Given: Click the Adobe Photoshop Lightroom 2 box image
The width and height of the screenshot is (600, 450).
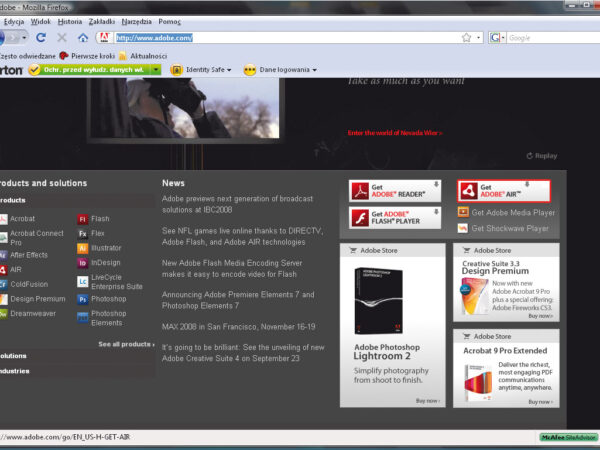Looking at the screenshot, I should [x=378, y=299].
